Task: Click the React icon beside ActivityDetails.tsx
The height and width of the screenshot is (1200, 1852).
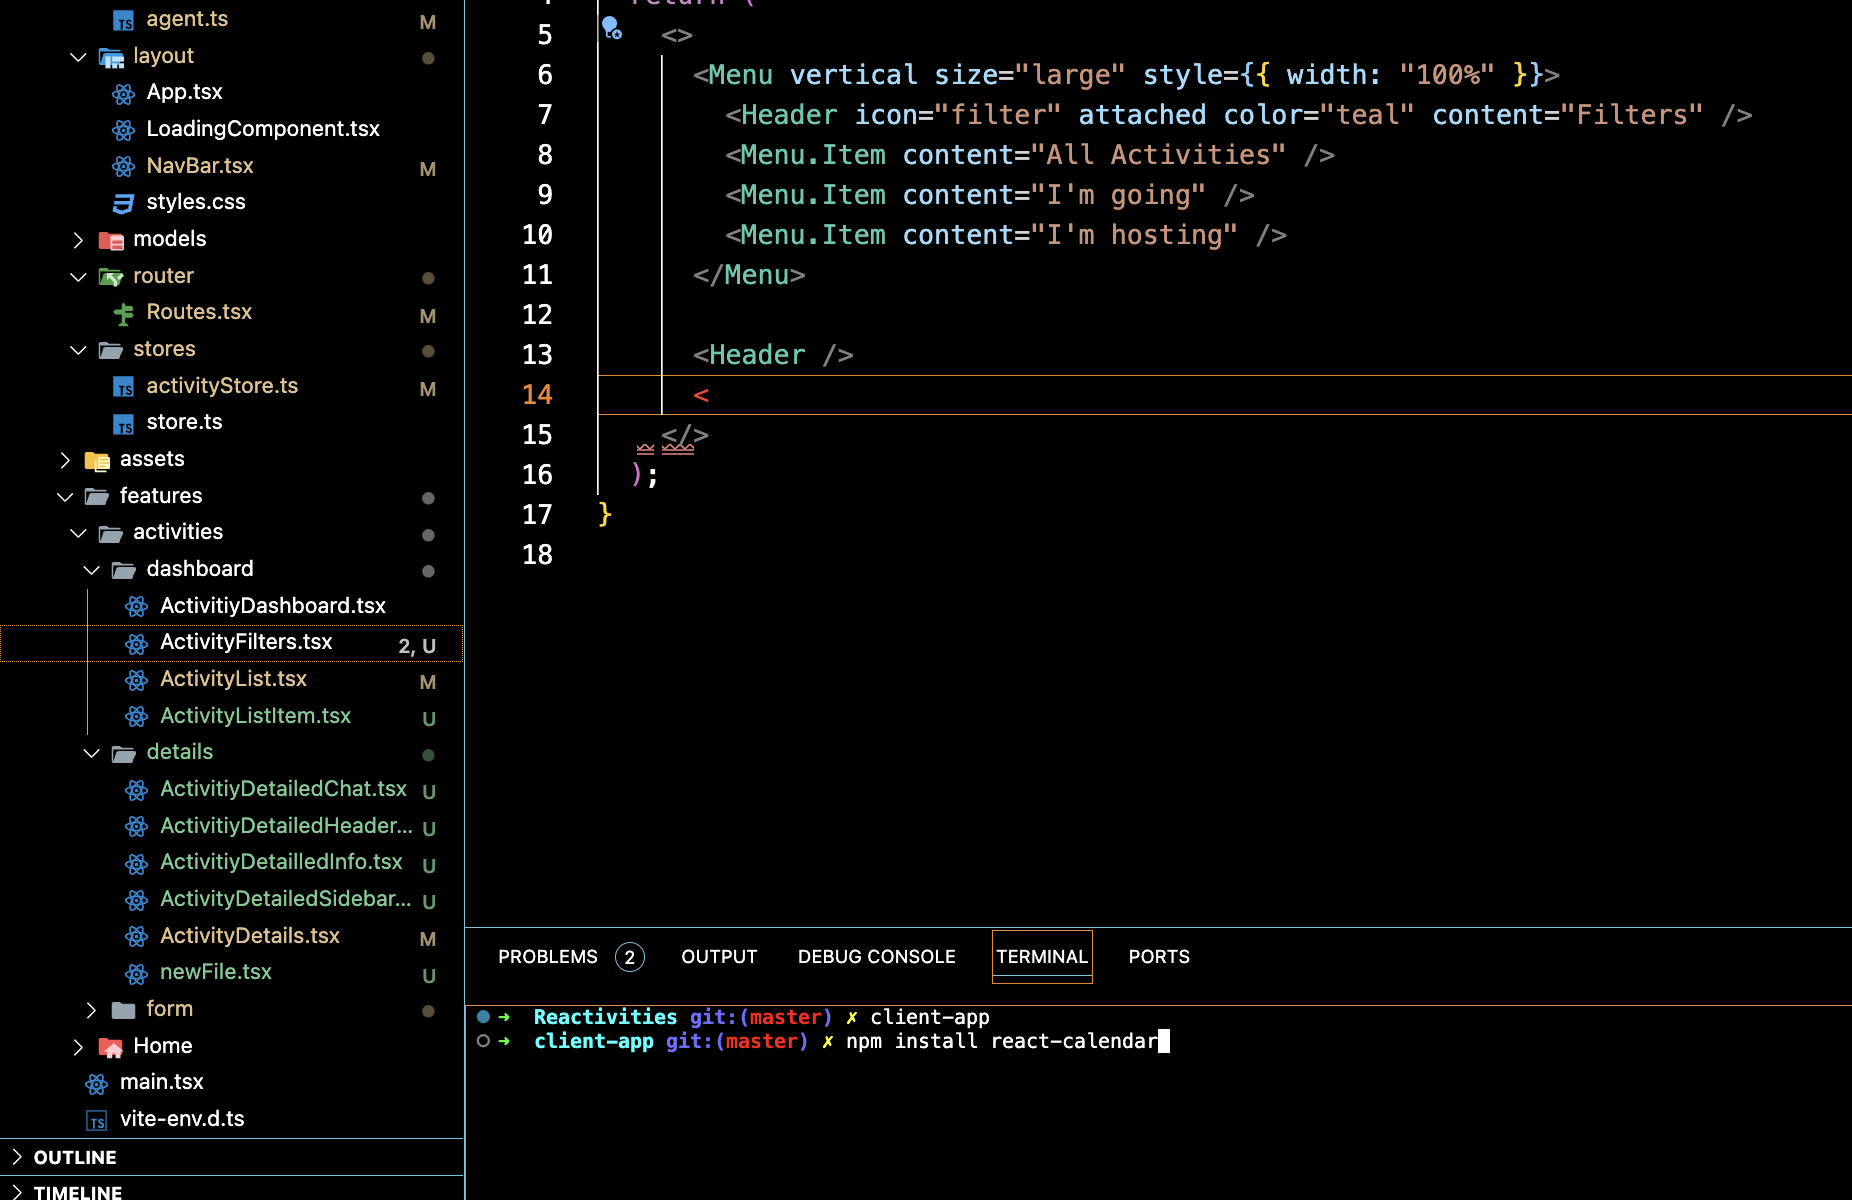Action: (x=137, y=937)
